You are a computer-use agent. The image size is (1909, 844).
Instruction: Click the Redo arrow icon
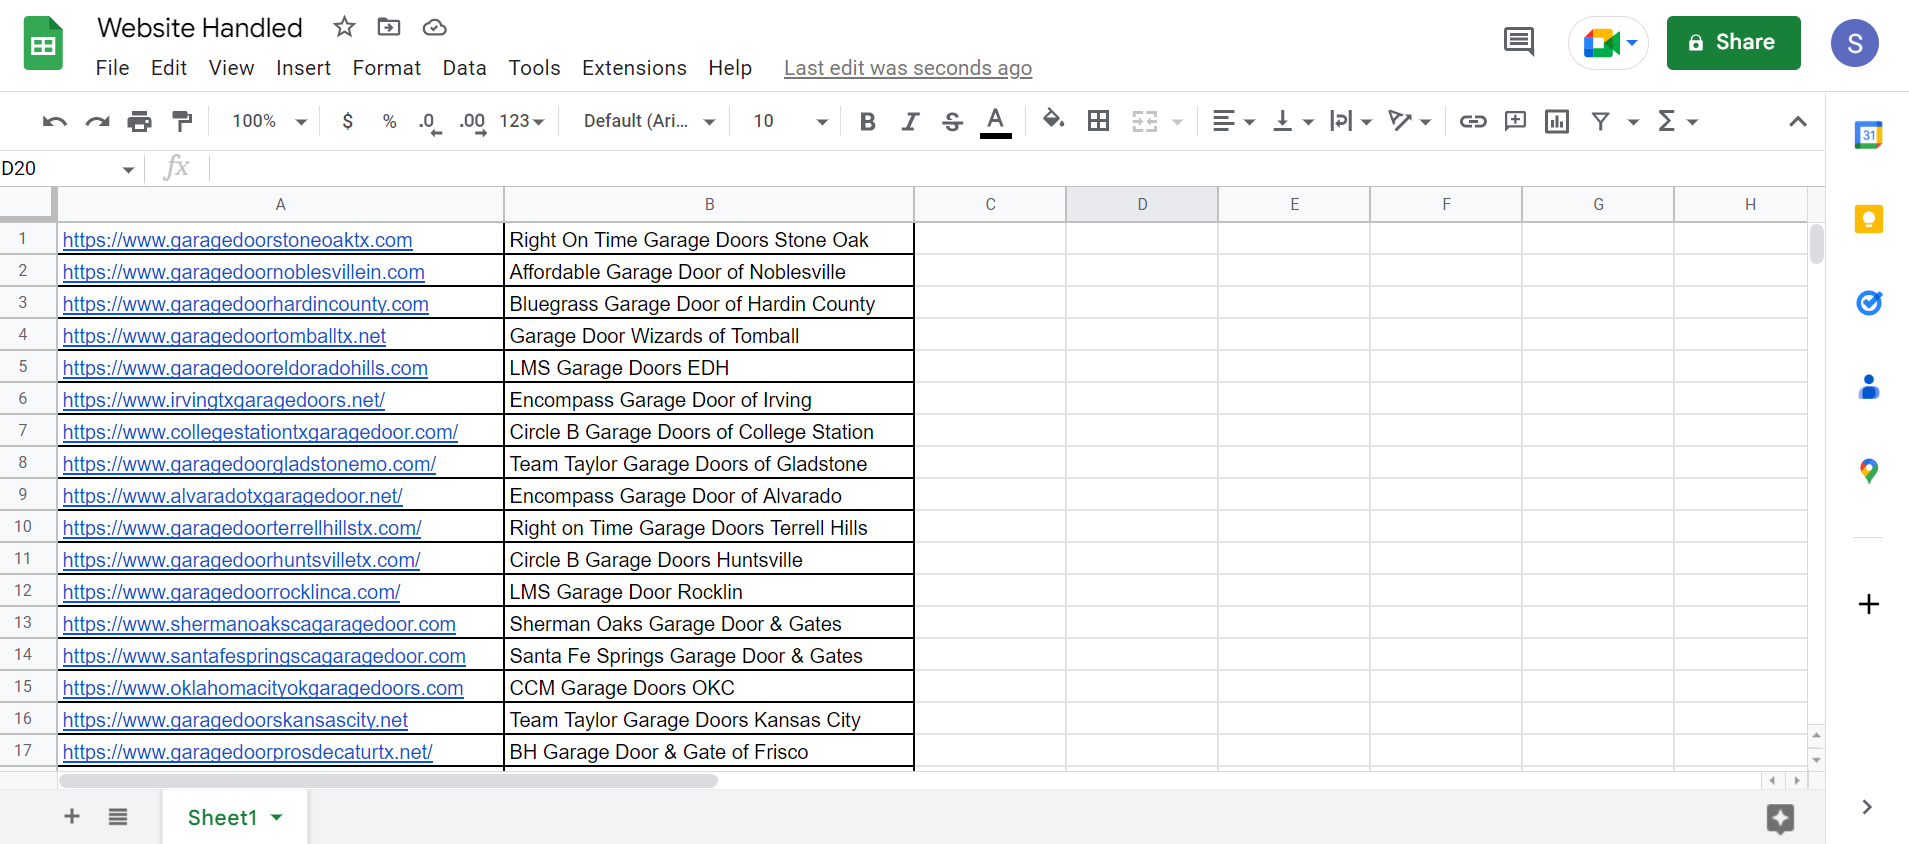[x=97, y=121]
